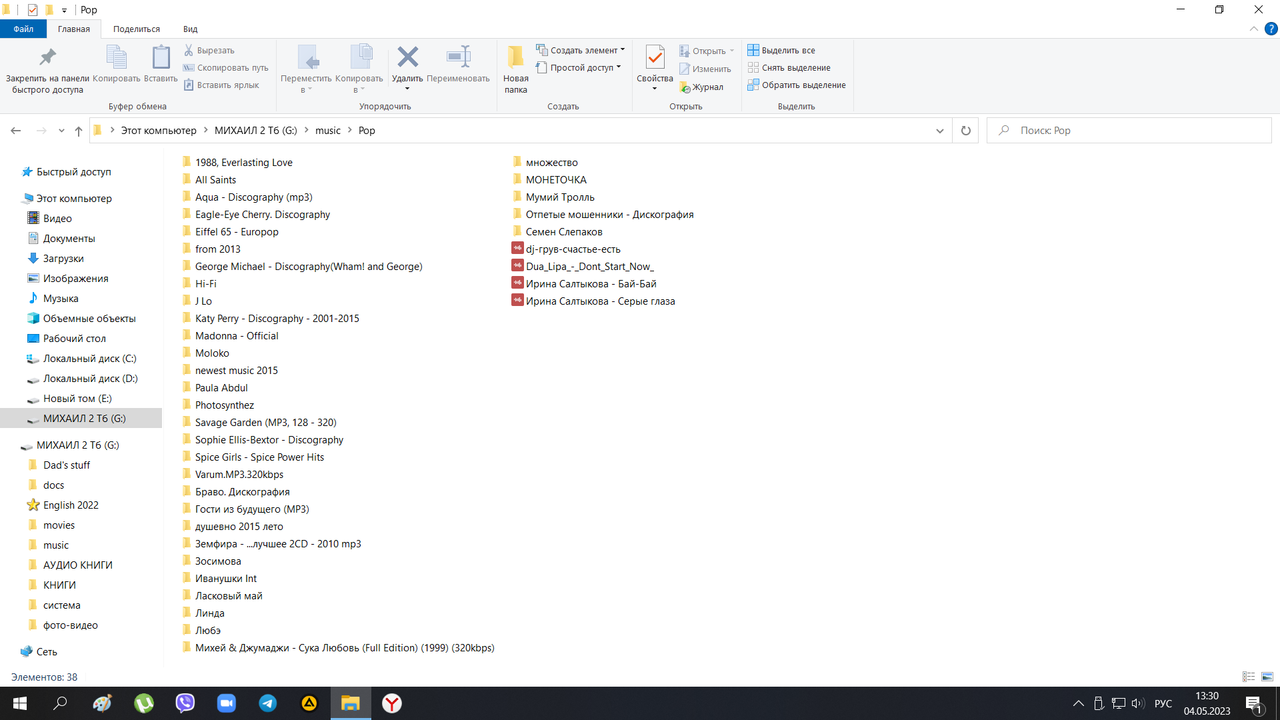1280x720 pixels.
Task: Open recent locations dropdown arrow
Action: [61, 131]
